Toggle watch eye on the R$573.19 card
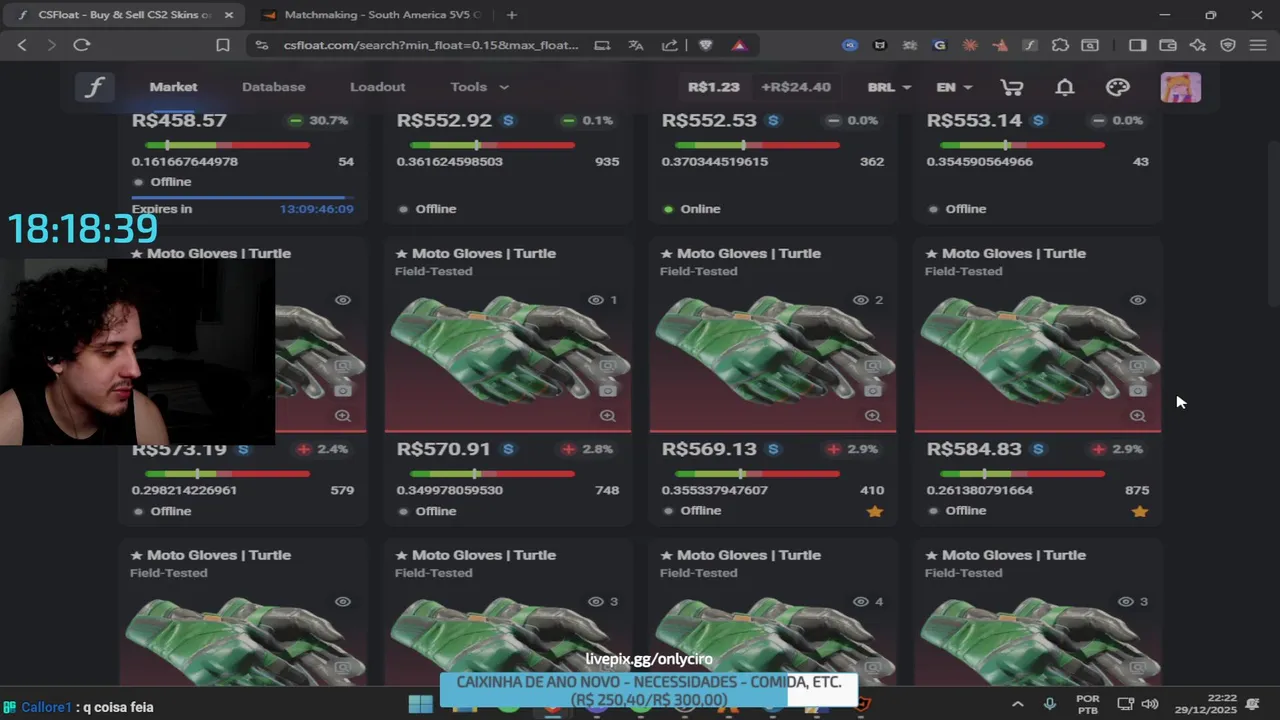The height and width of the screenshot is (720, 1280). [343, 300]
